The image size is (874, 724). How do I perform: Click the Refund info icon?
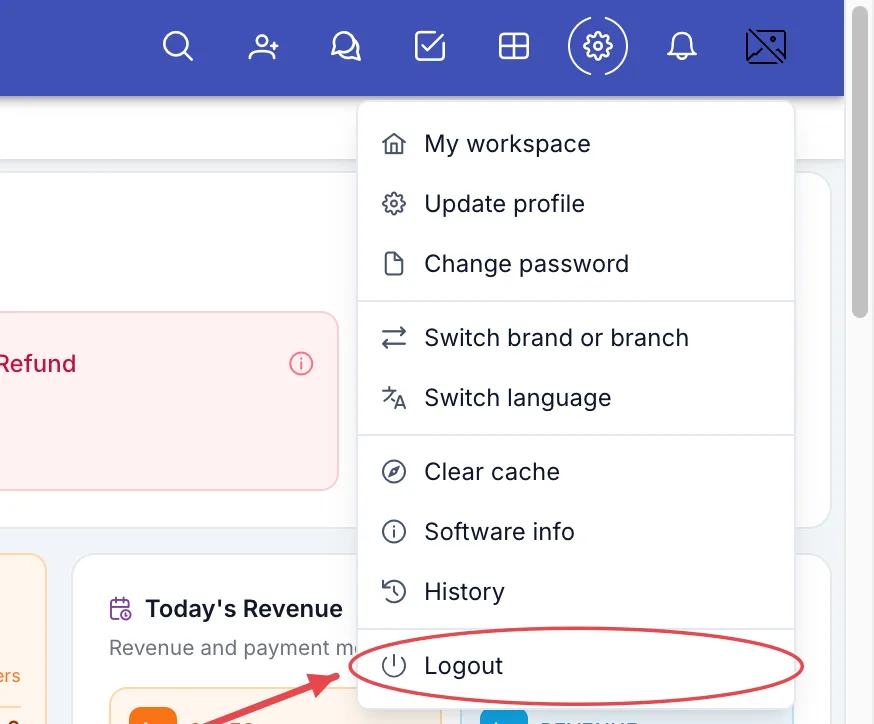[301, 363]
